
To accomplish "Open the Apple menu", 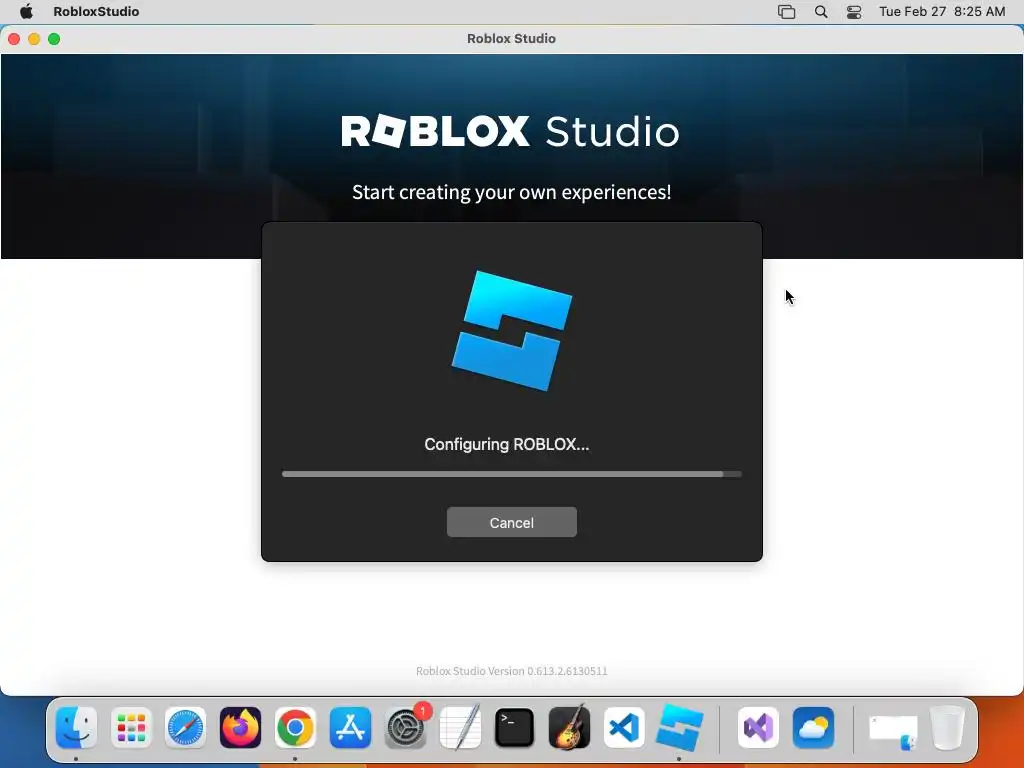I will (26, 11).
